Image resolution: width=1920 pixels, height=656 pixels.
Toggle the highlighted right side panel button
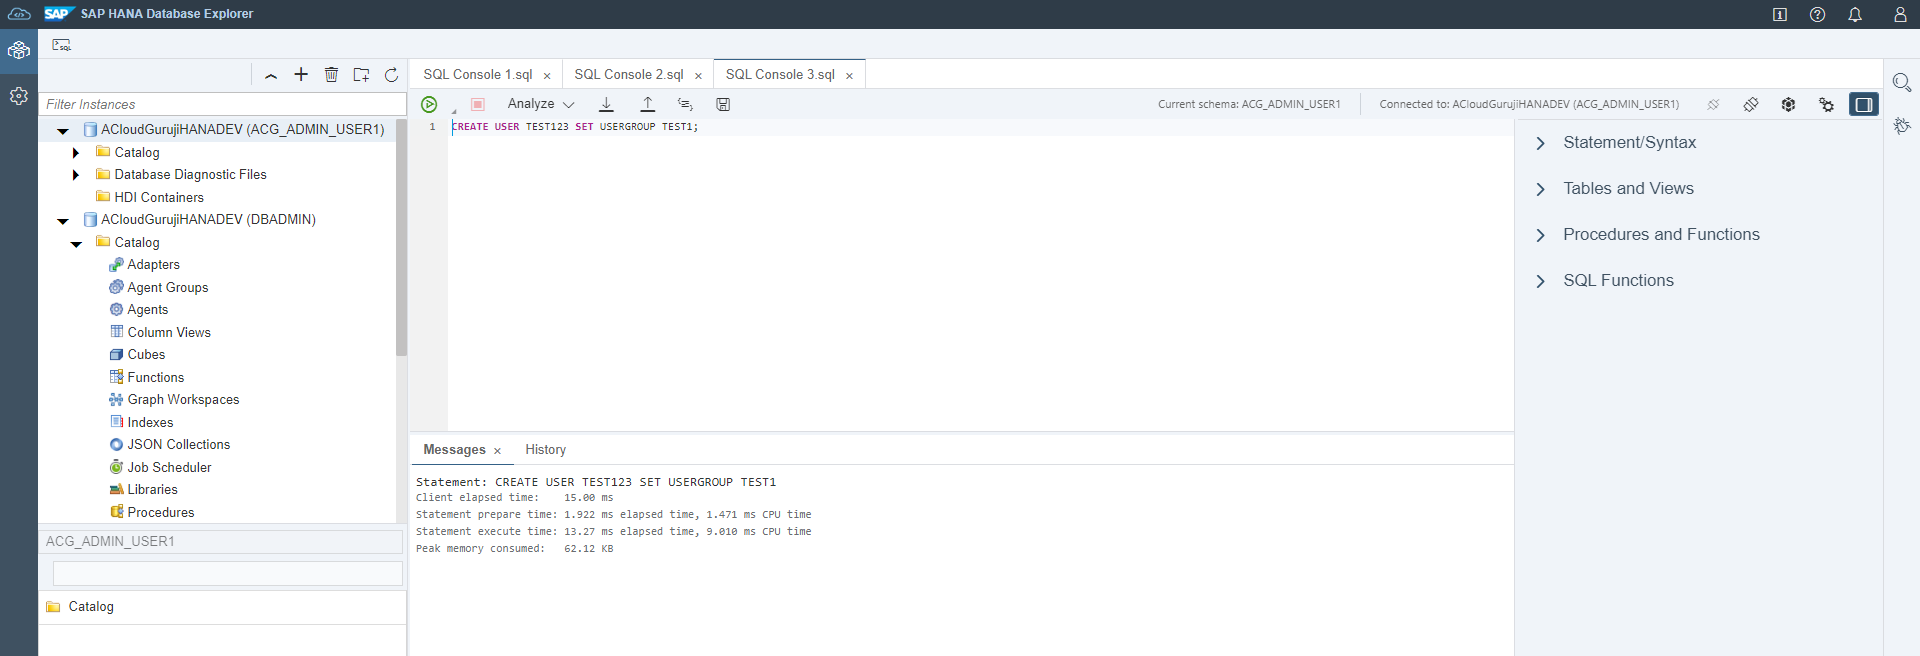click(1863, 104)
